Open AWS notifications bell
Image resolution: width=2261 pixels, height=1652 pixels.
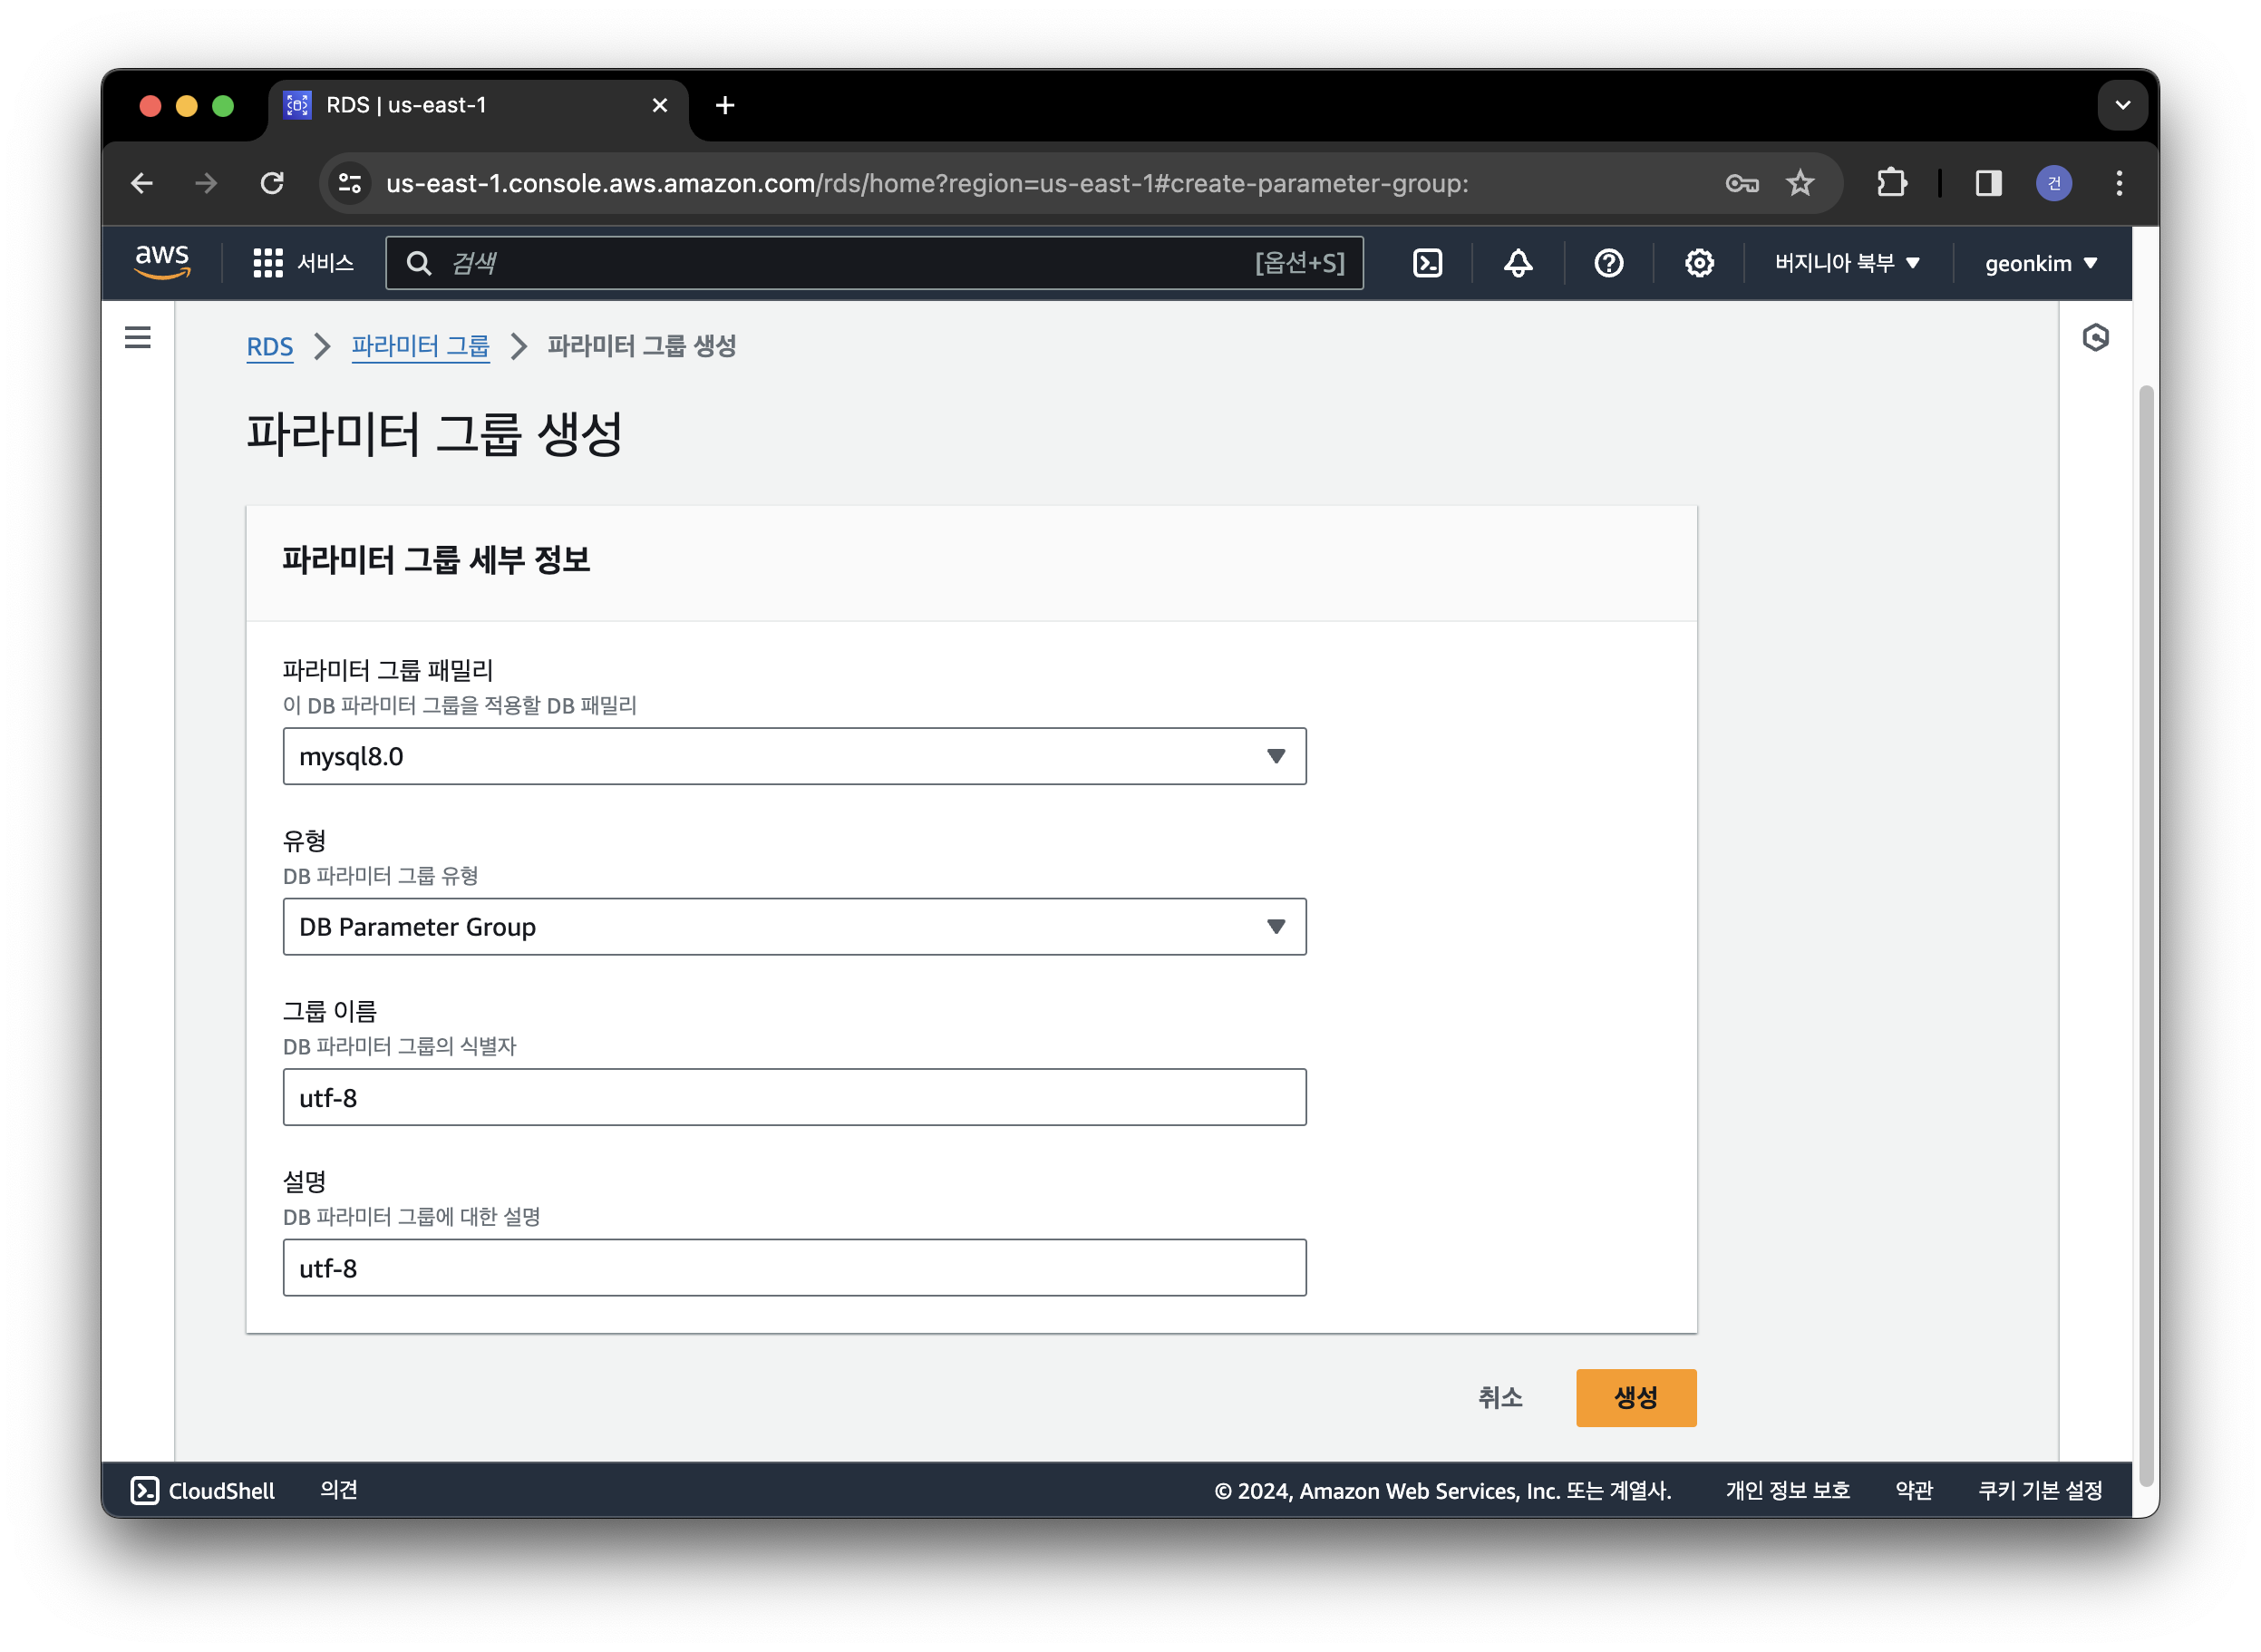(1516, 263)
